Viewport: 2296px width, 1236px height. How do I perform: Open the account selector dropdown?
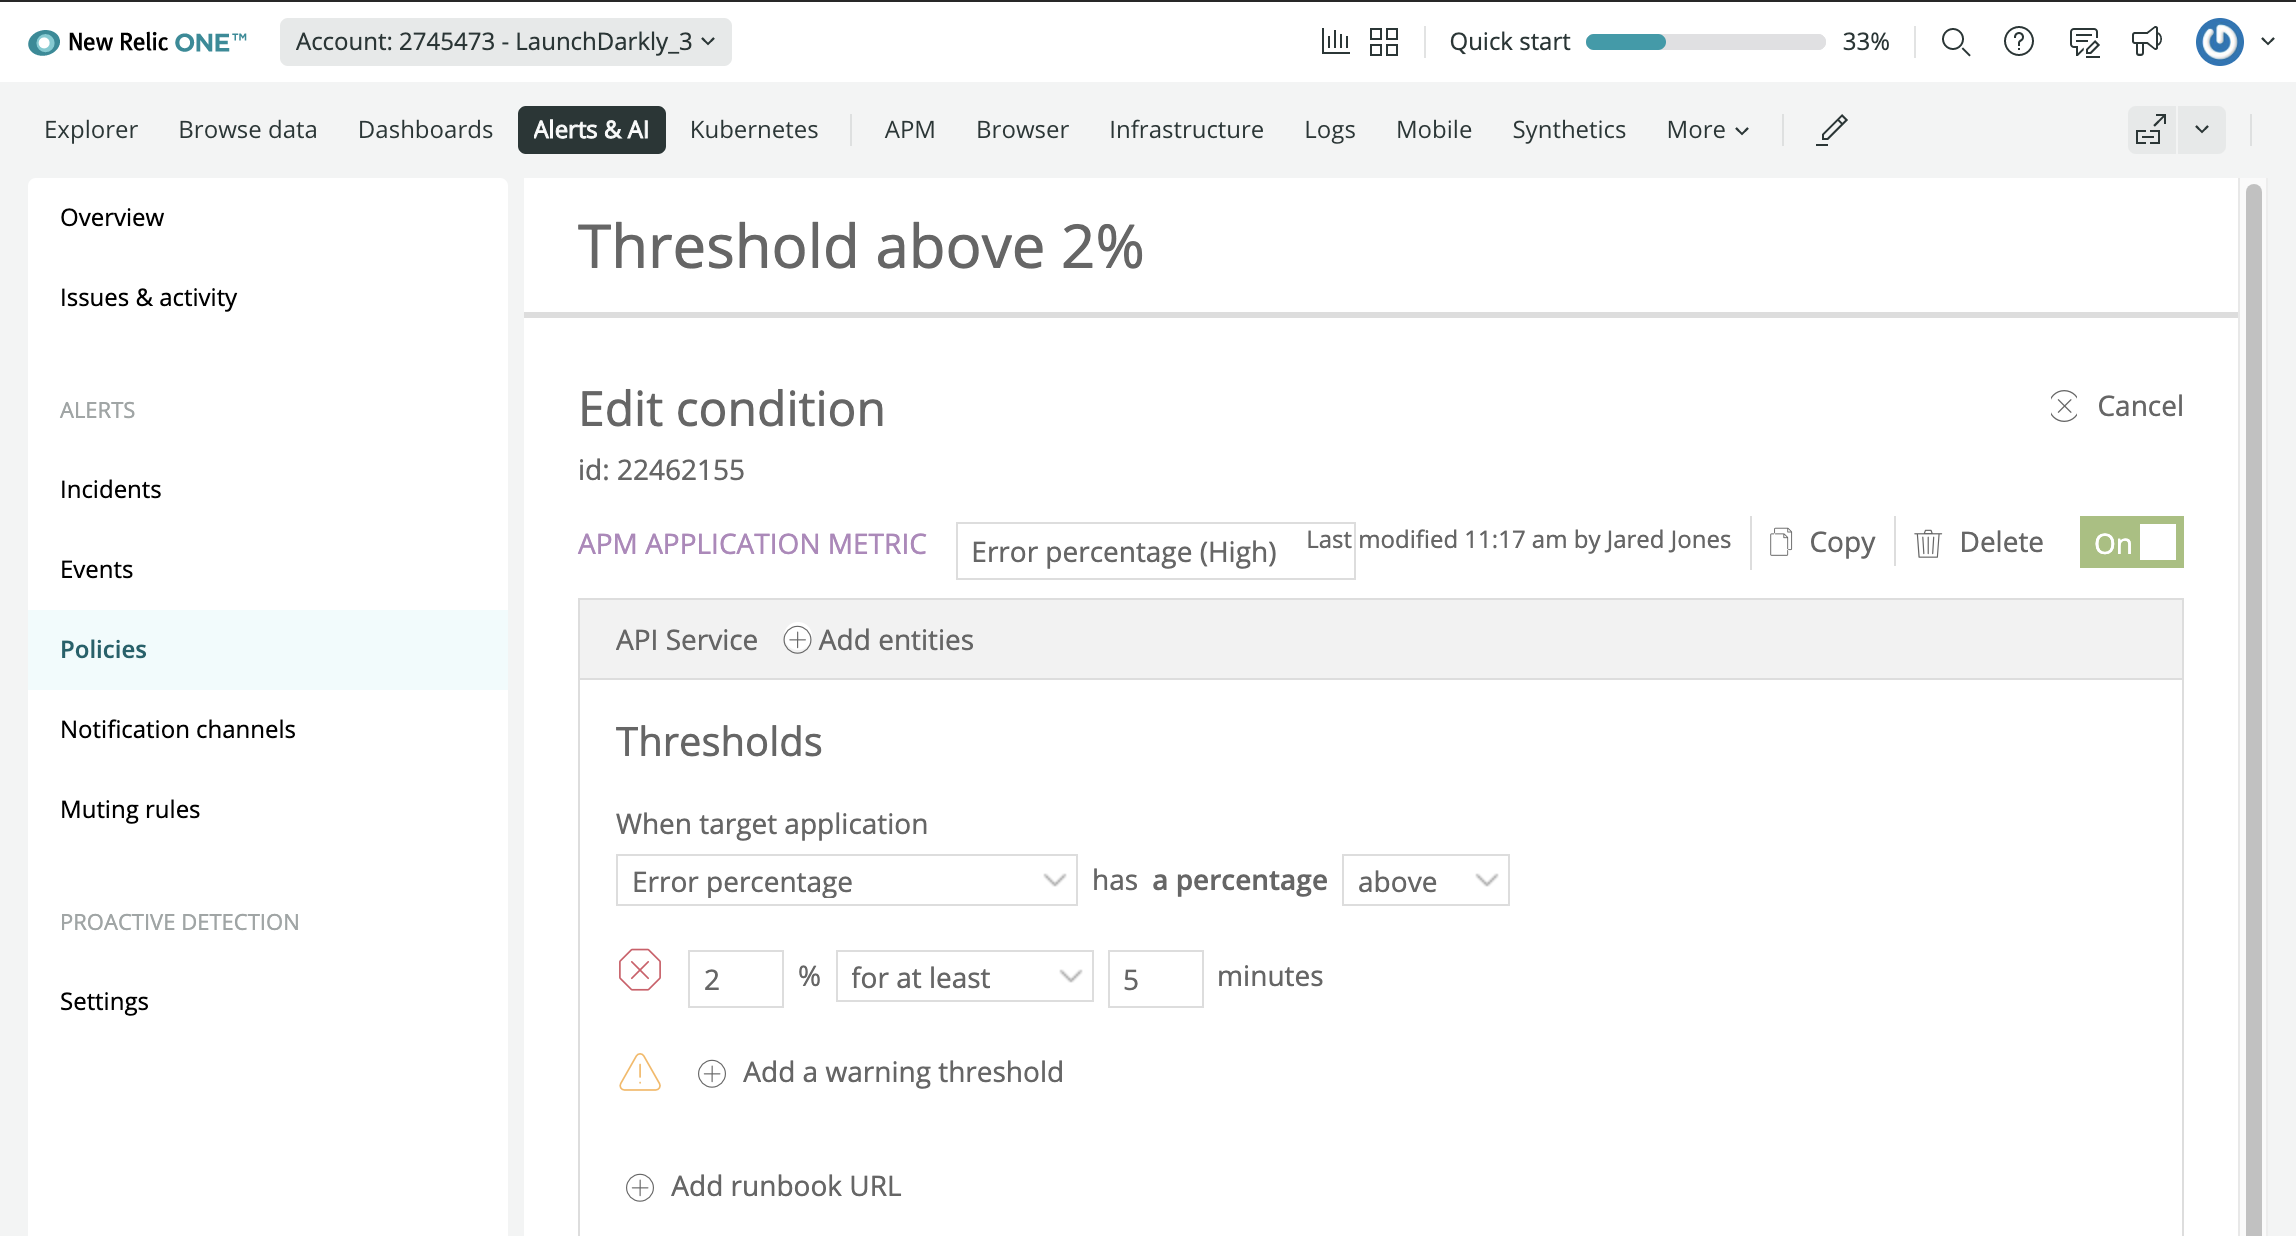tap(506, 41)
